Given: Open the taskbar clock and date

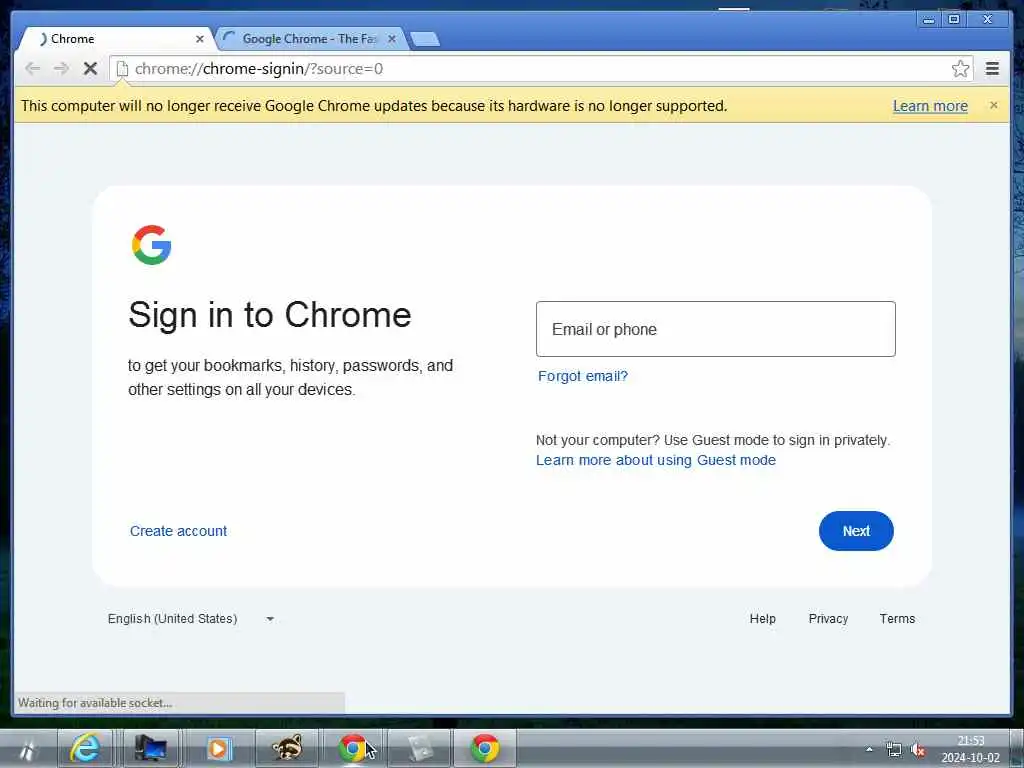Looking at the screenshot, I should click(970, 749).
